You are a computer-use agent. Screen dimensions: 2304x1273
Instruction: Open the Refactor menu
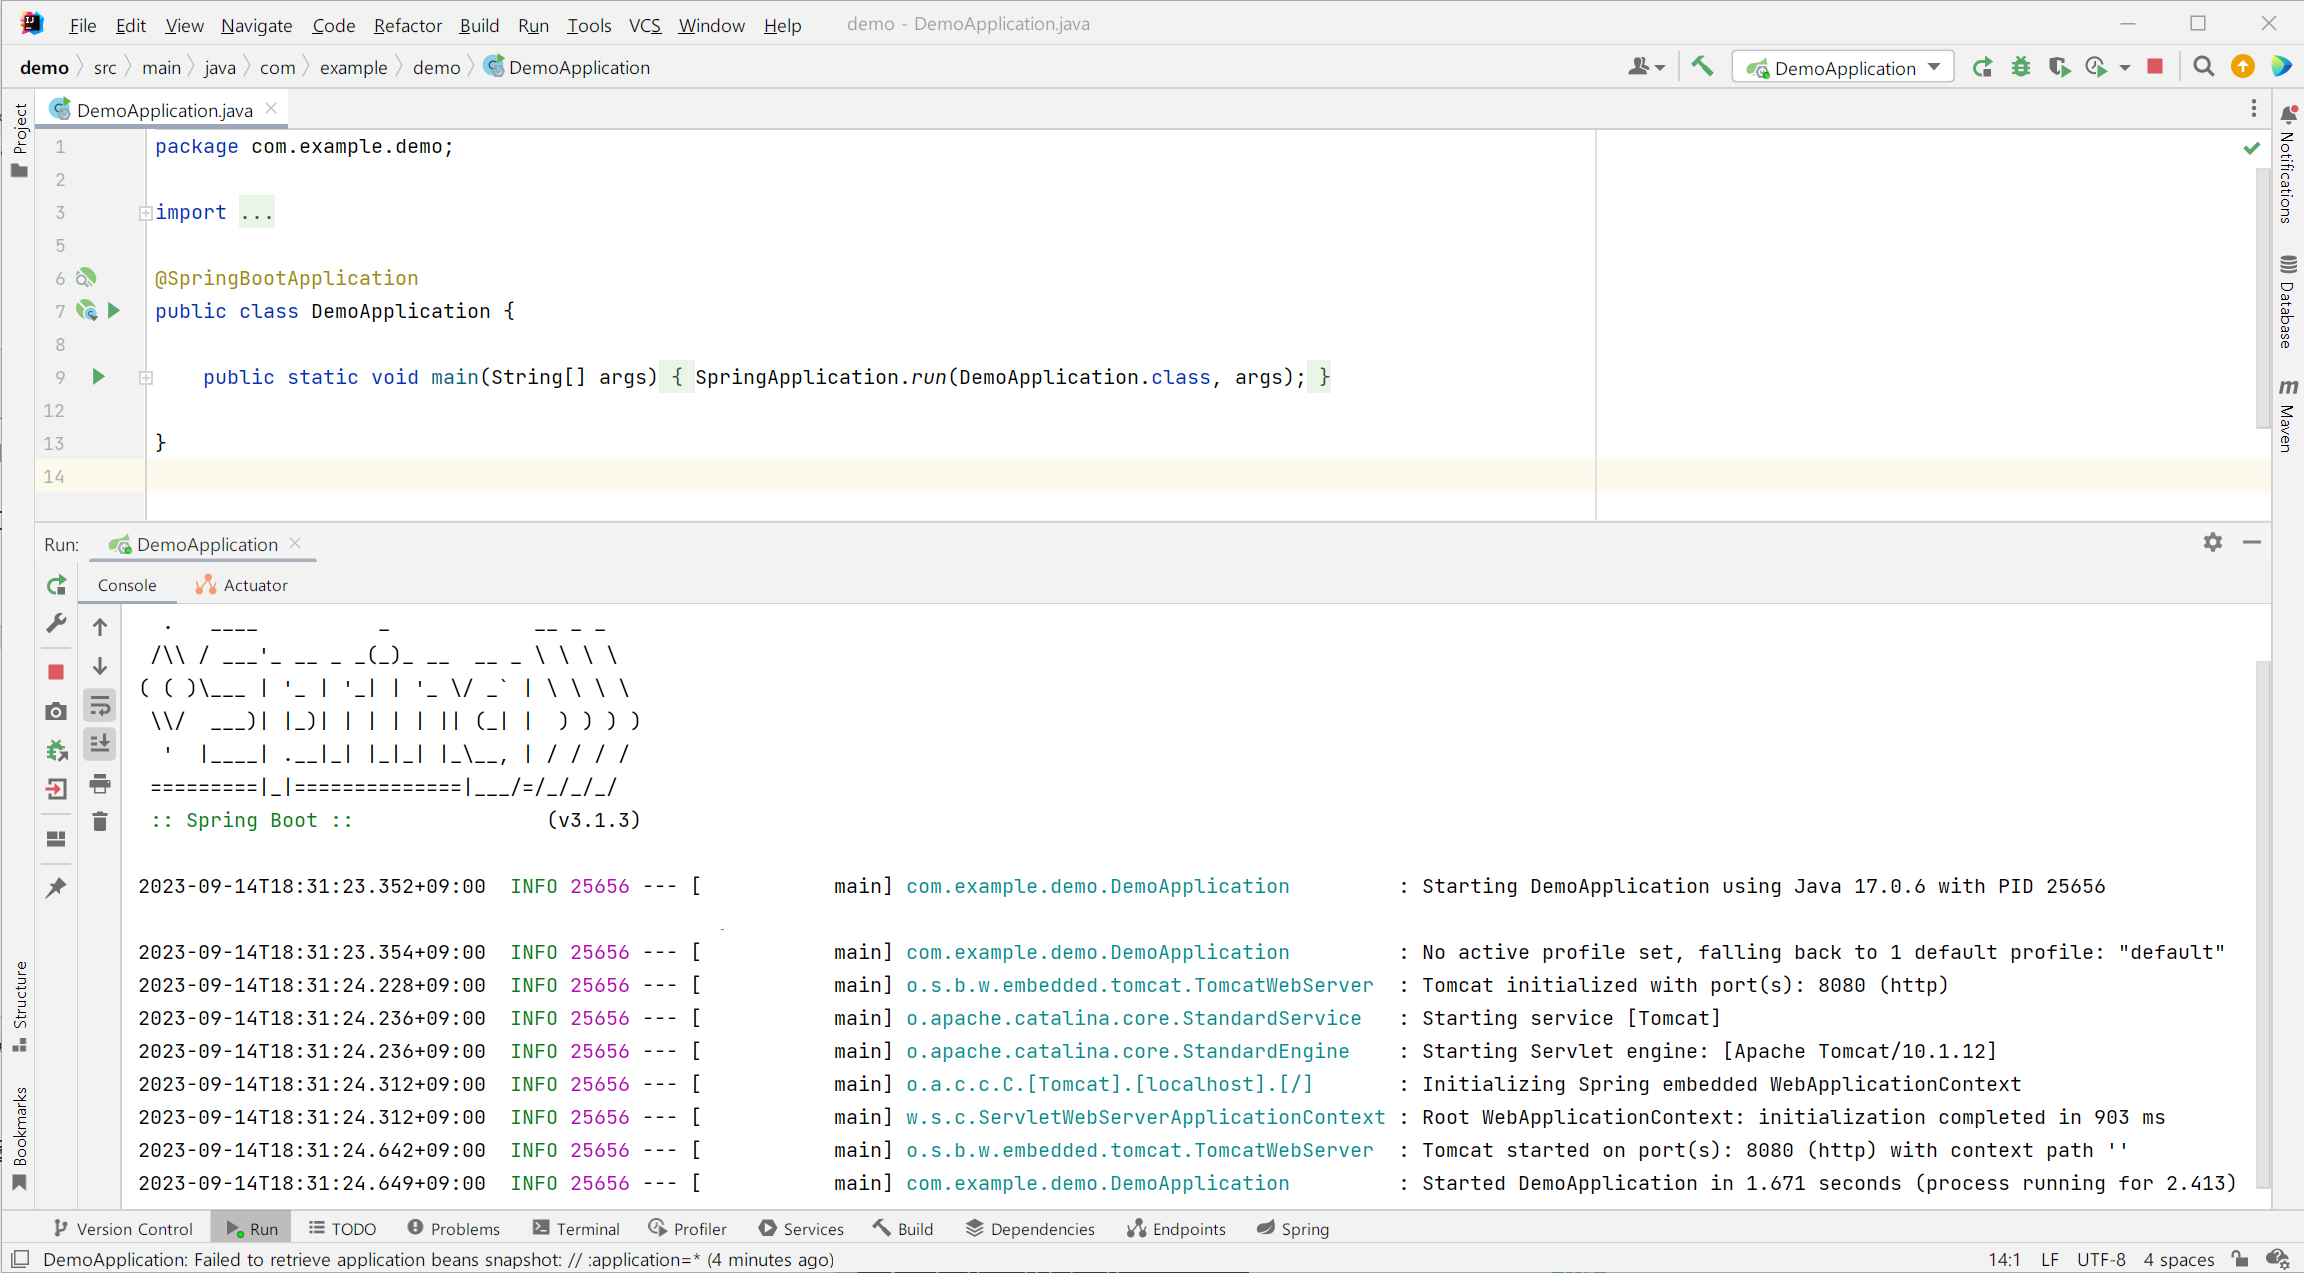click(x=407, y=25)
